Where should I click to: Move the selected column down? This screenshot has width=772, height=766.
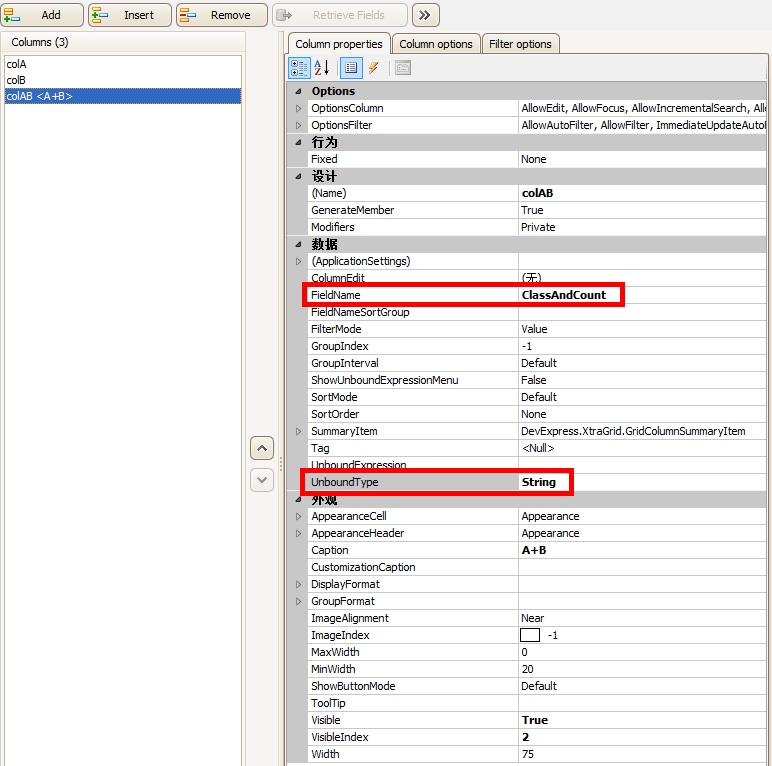tap(262, 480)
